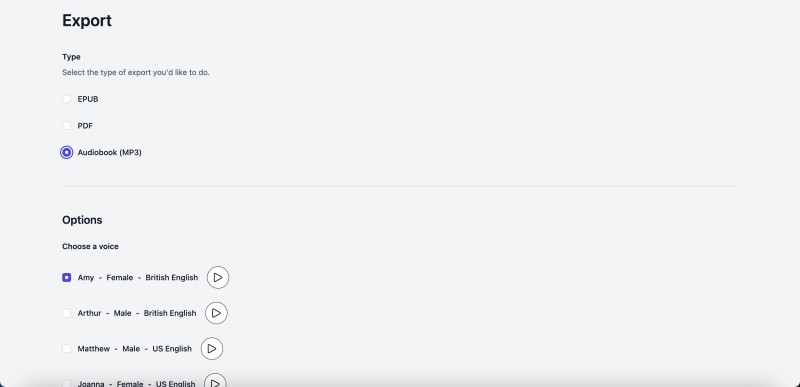
Task: Play the Amy voice preview
Action: (x=218, y=277)
